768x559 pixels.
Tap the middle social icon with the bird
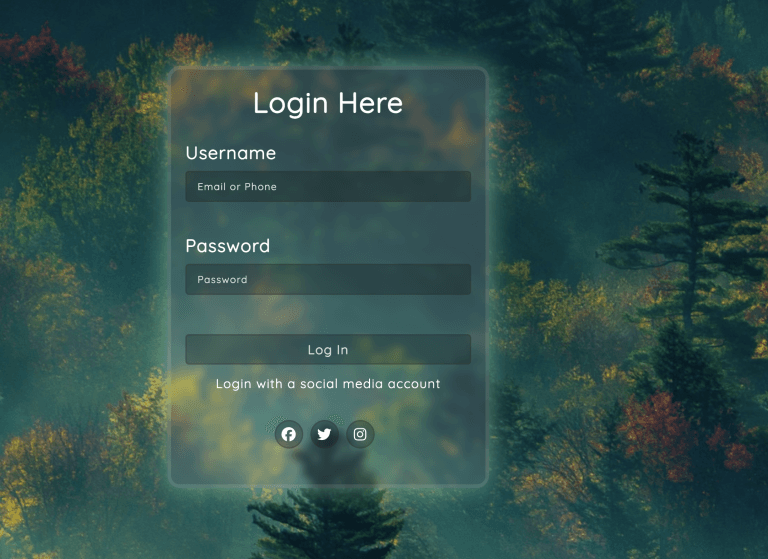324,434
